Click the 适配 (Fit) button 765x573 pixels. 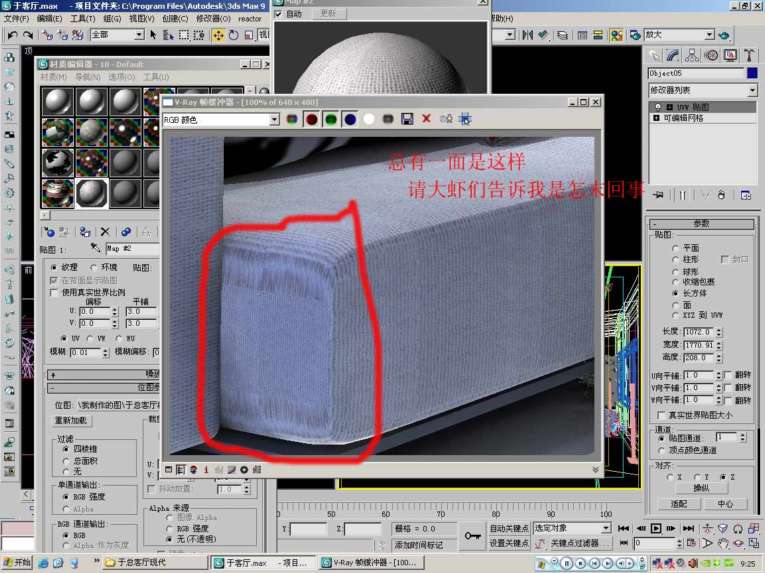pos(679,504)
